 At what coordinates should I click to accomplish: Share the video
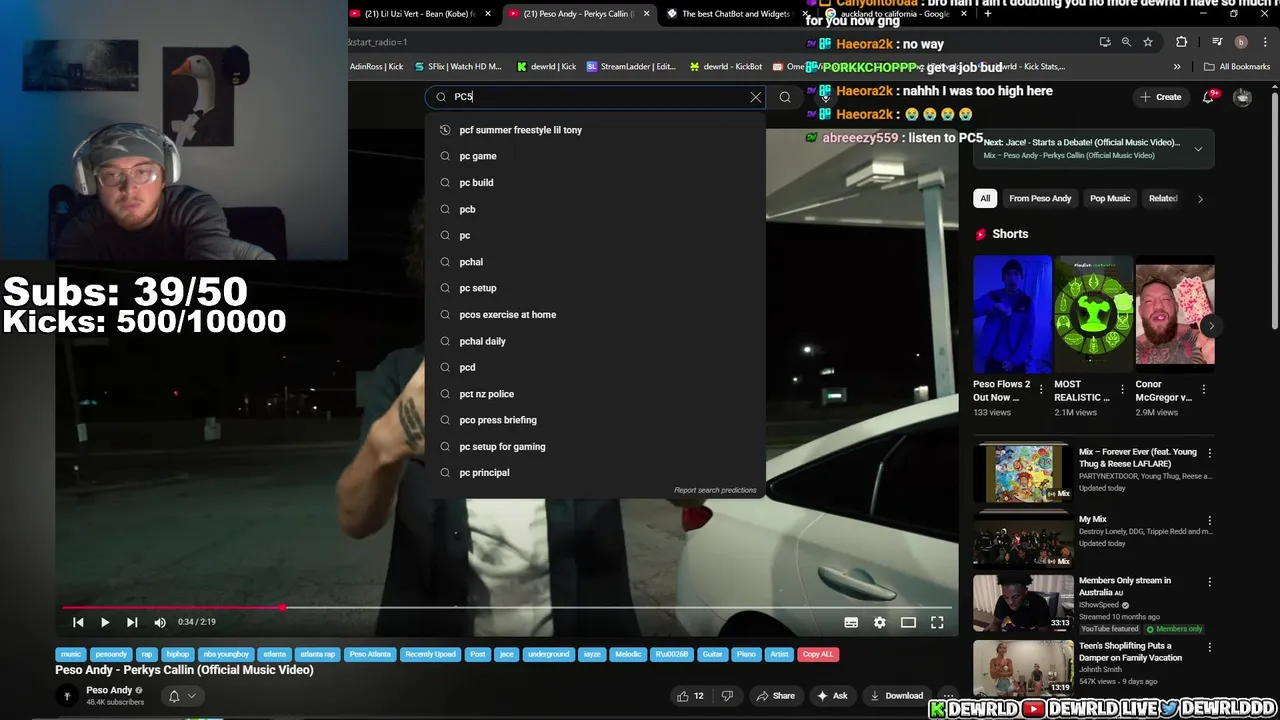tap(775, 696)
